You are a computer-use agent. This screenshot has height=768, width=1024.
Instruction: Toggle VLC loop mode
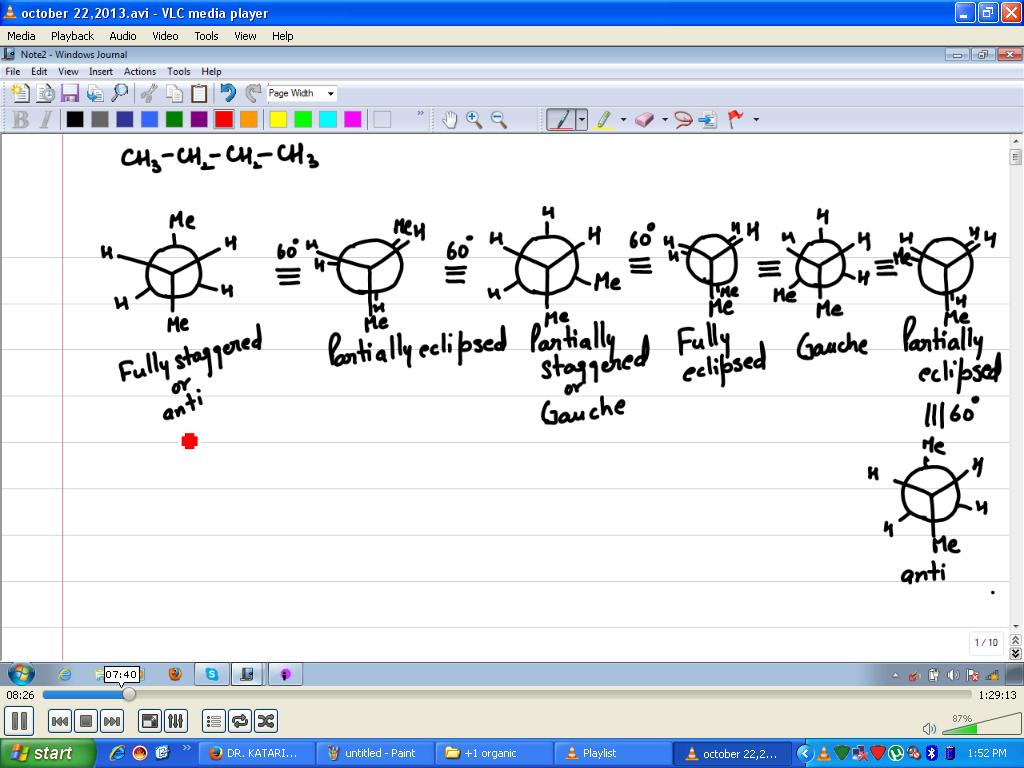tap(240, 721)
